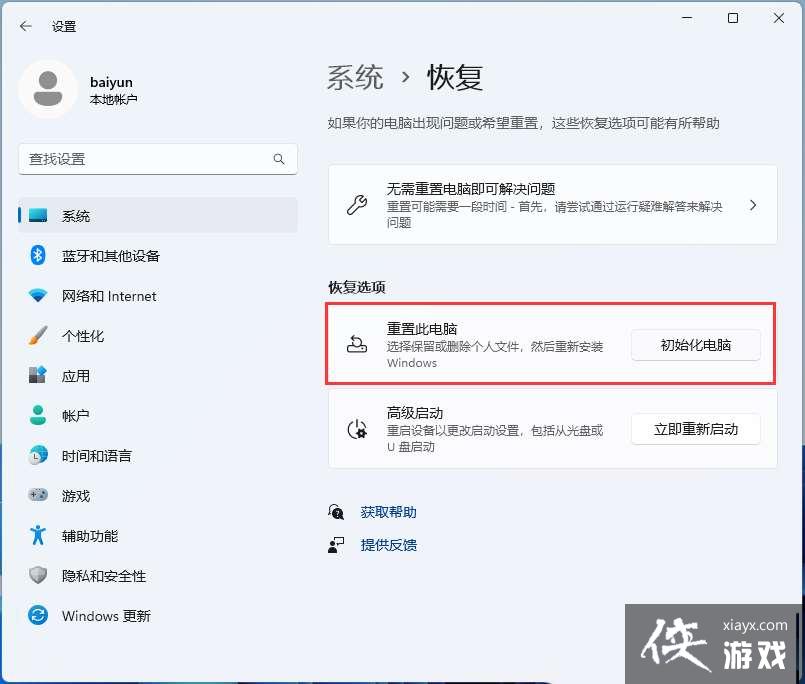Screen dimensions: 805x684
Task: Click the back arrow in title bar
Action: coord(26,27)
